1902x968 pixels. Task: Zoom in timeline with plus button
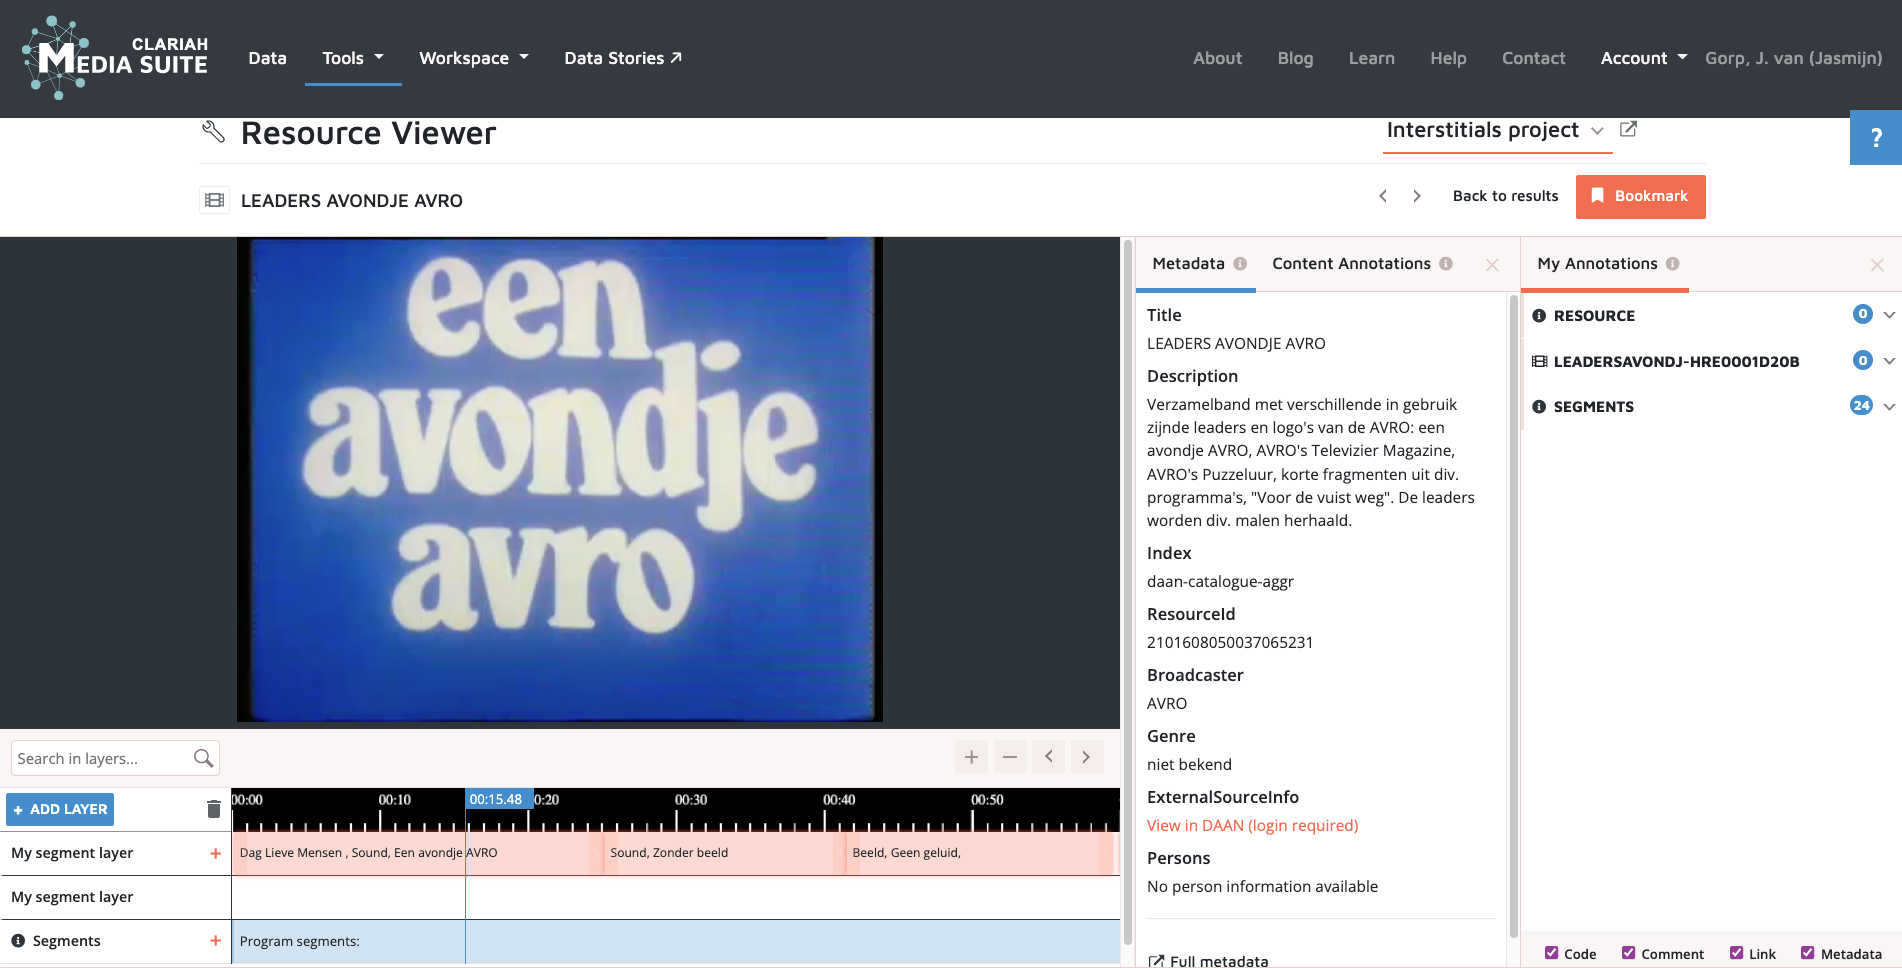[971, 757]
